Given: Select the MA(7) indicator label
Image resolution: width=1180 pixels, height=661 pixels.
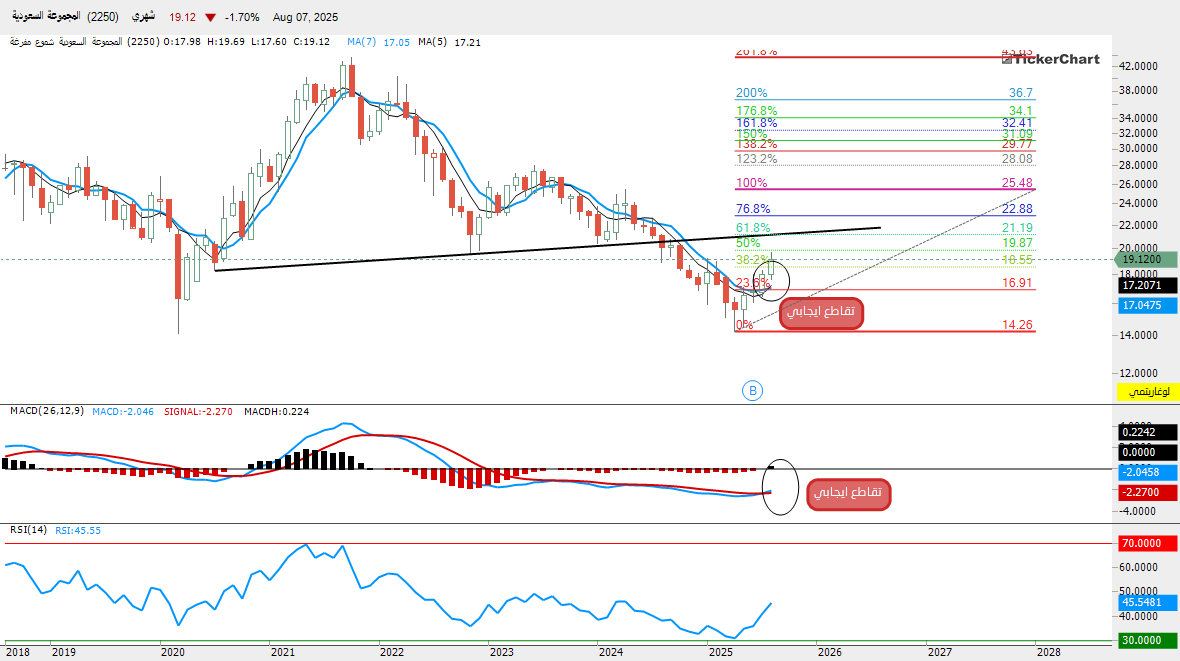Looking at the screenshot, I should pyautogui.click(x=363, y=42).
